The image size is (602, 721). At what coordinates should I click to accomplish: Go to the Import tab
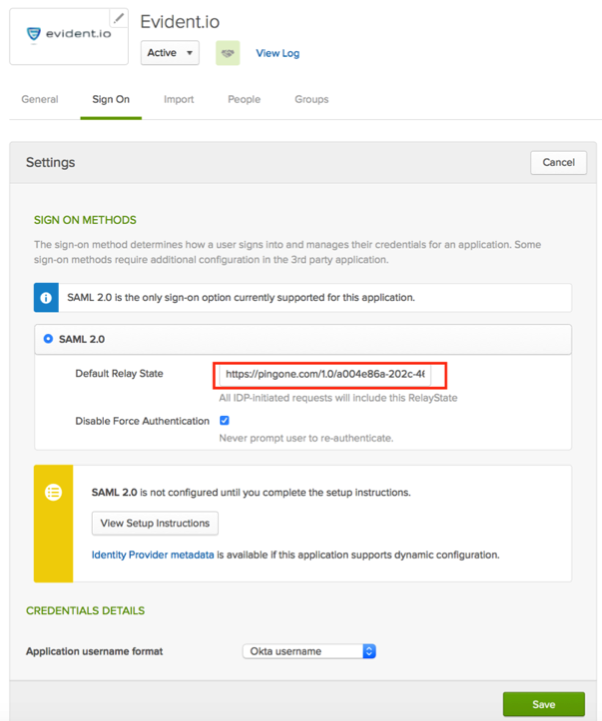(x=179, y=99)
